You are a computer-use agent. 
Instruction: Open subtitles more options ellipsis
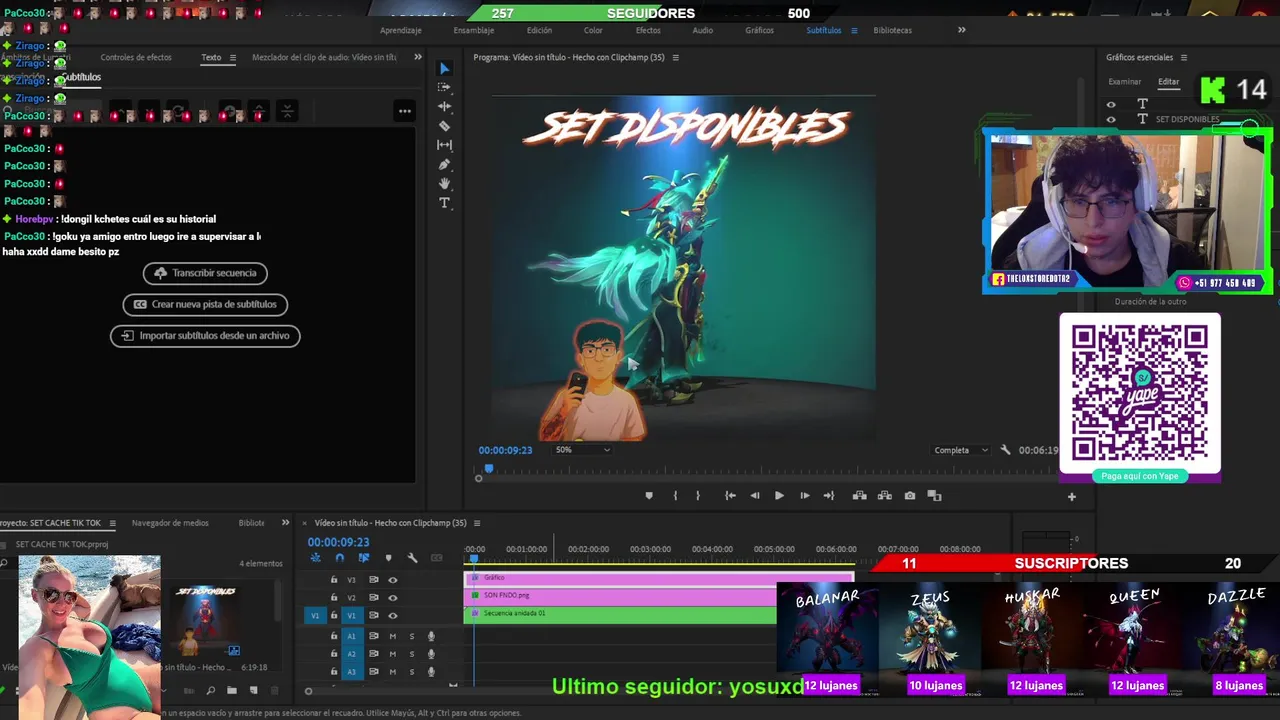(x=404, y=111)
